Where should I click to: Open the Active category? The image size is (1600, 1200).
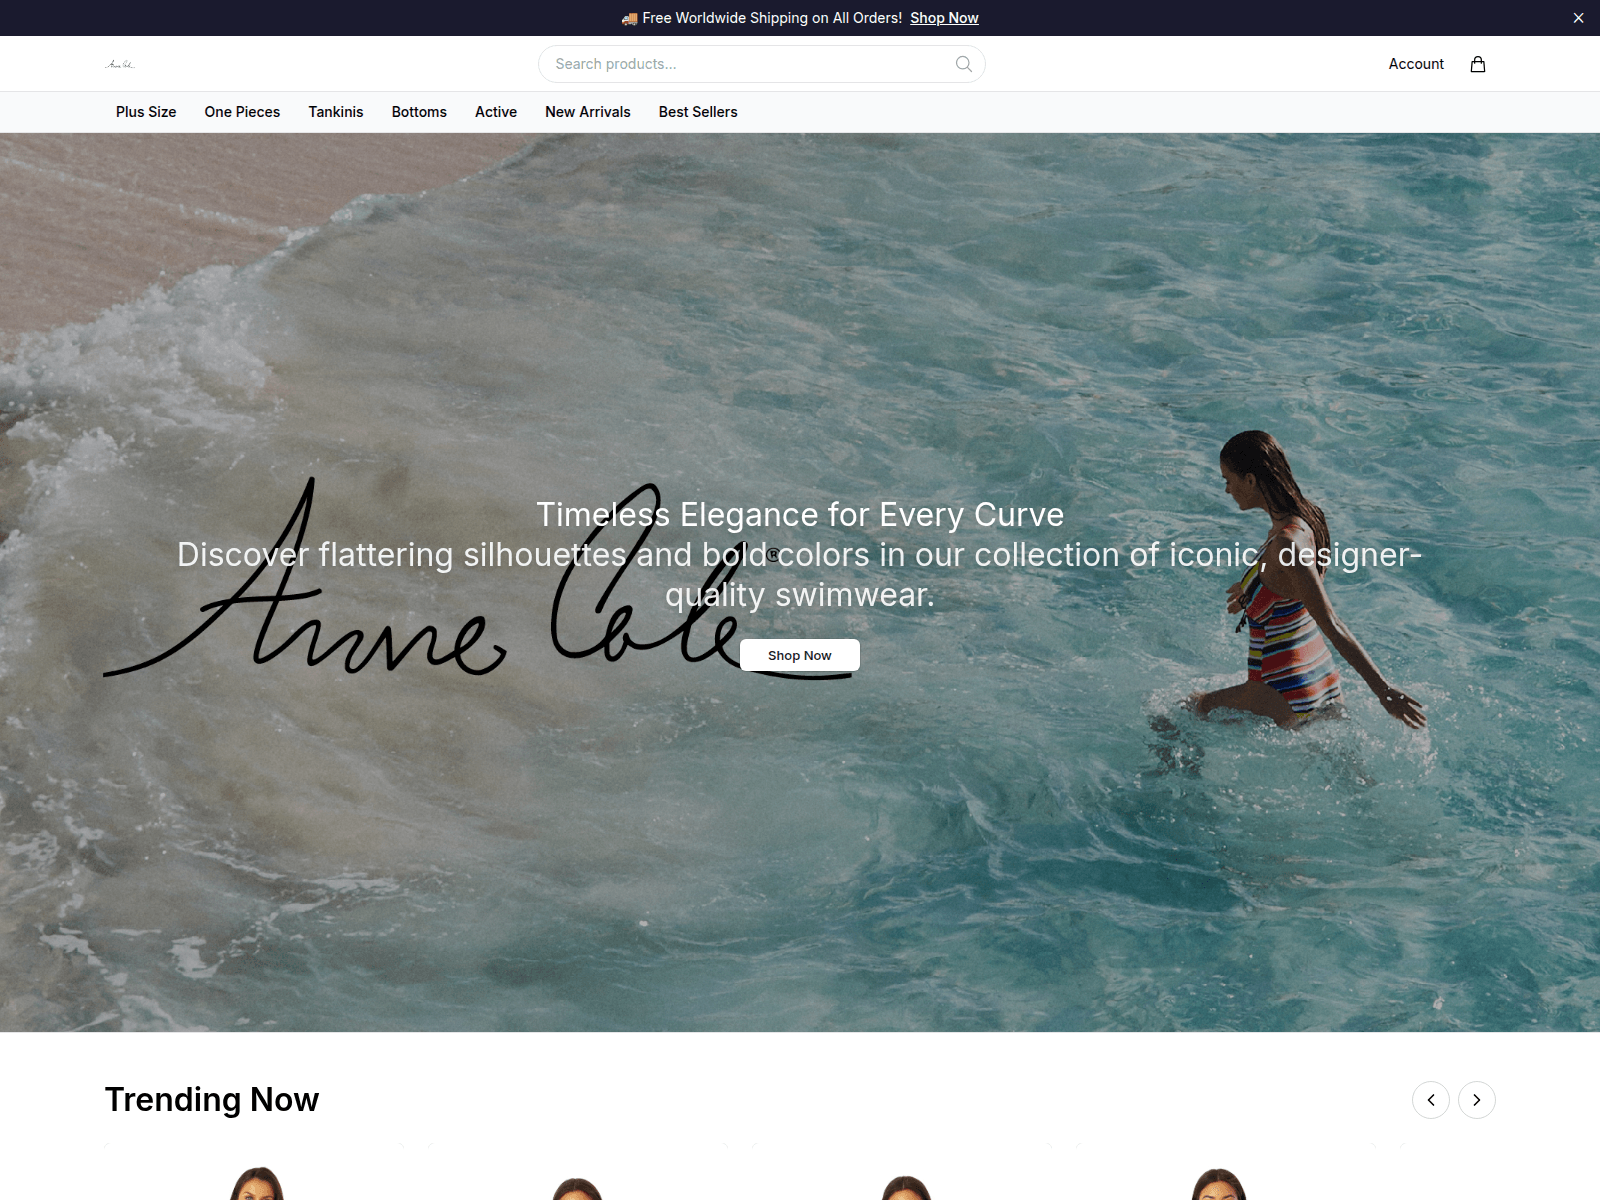[496, 112]
